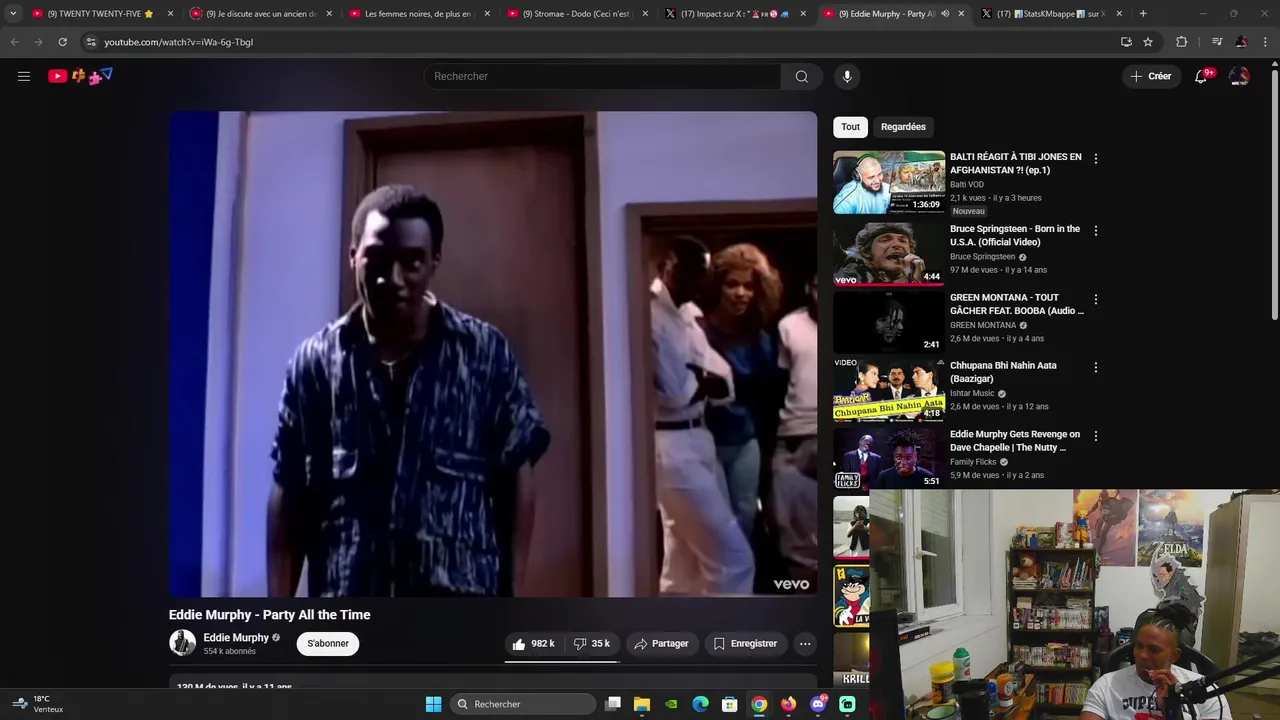Open the Eddie Murphy channel avatar
This screenshot has width=1280, height=720.
[x=182, y=643]
